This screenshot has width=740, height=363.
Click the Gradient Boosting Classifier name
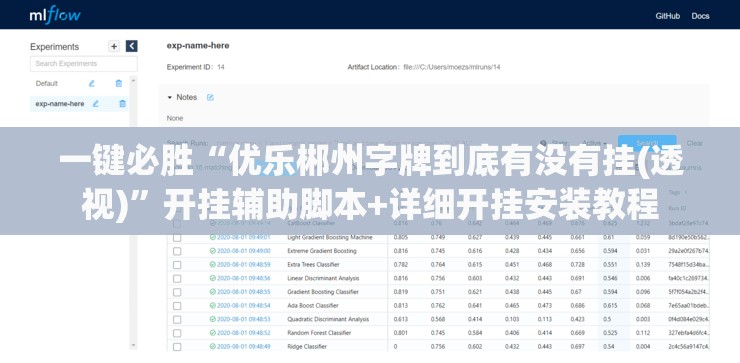323,292
